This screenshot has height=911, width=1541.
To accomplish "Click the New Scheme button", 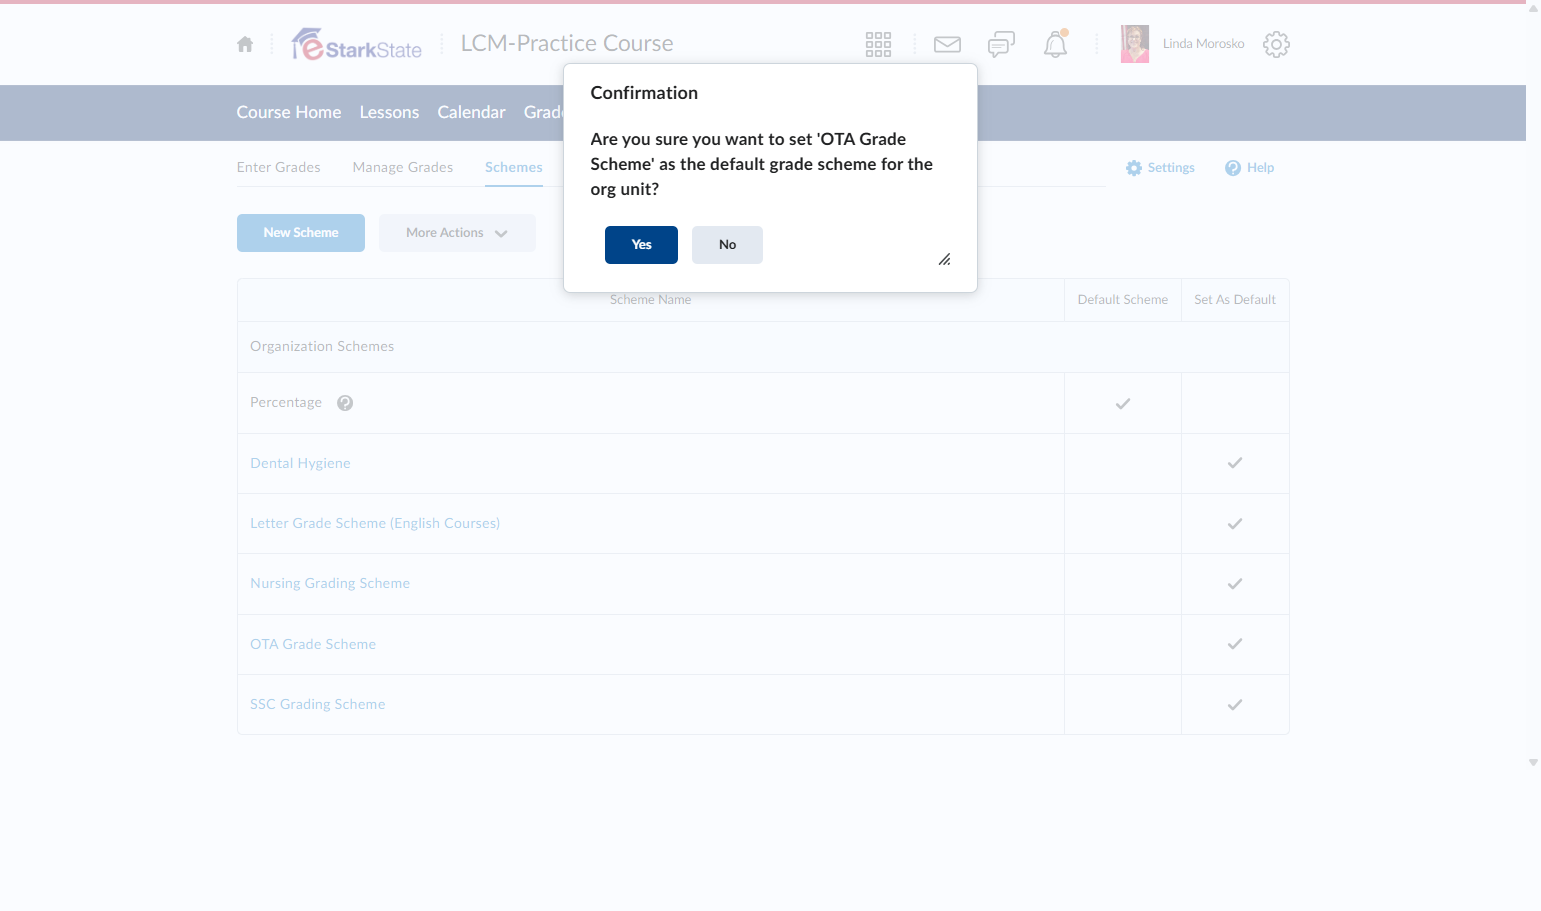I will pyautogui.click(x=301, y=233).
